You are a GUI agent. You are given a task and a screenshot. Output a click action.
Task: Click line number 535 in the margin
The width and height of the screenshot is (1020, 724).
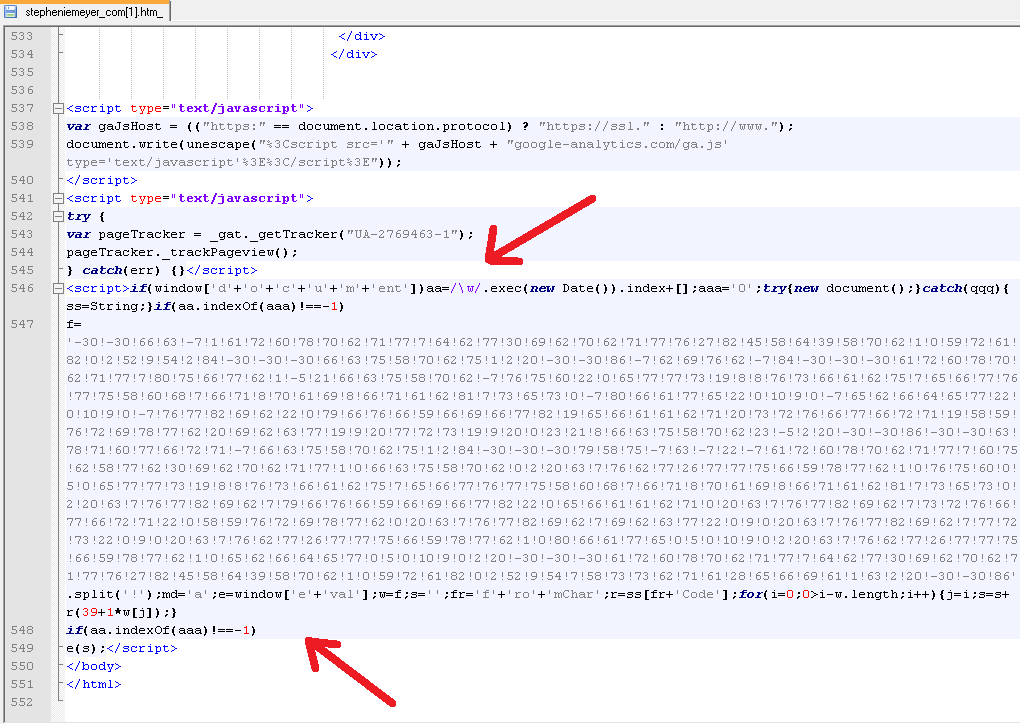[22, 72]
